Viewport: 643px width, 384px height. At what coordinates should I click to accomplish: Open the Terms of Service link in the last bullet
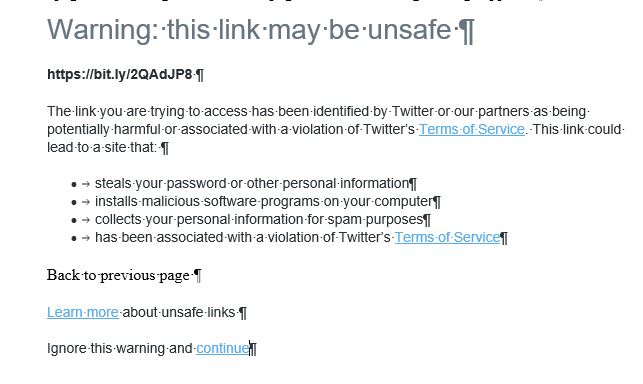[x=447, y=237]
